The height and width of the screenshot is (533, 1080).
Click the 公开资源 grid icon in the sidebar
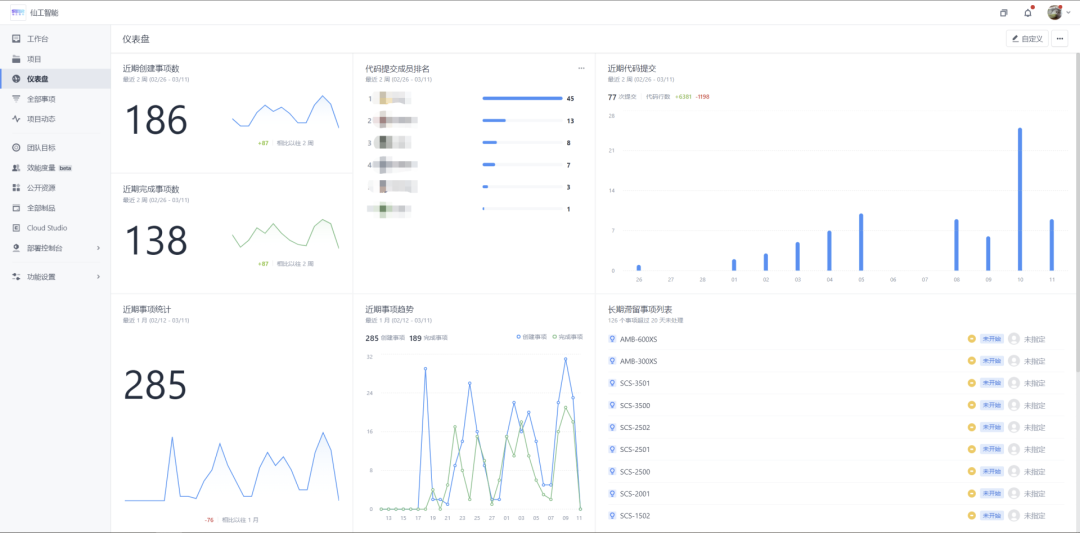[x=16, y=188]
